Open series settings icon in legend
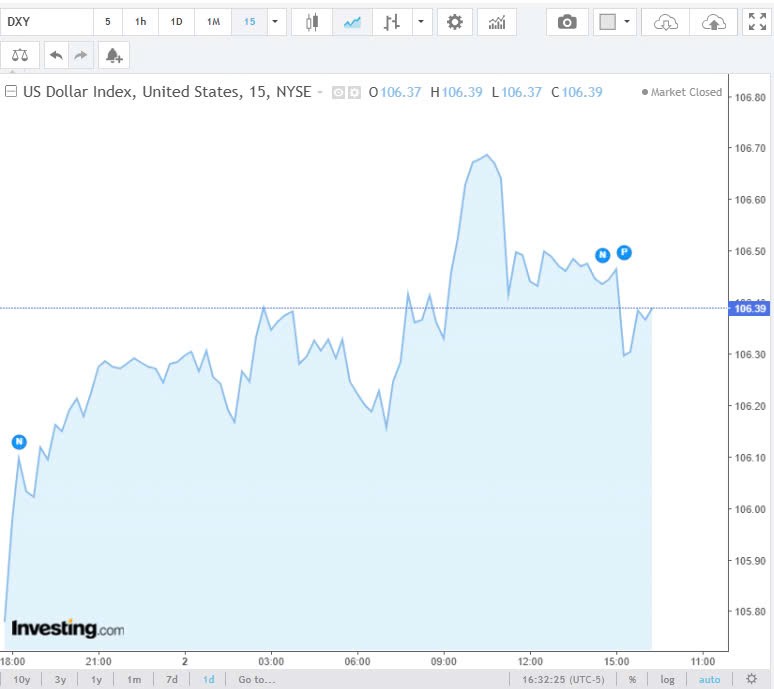The height and width of the screenshot is (689, 774). (x=354, y=92)
